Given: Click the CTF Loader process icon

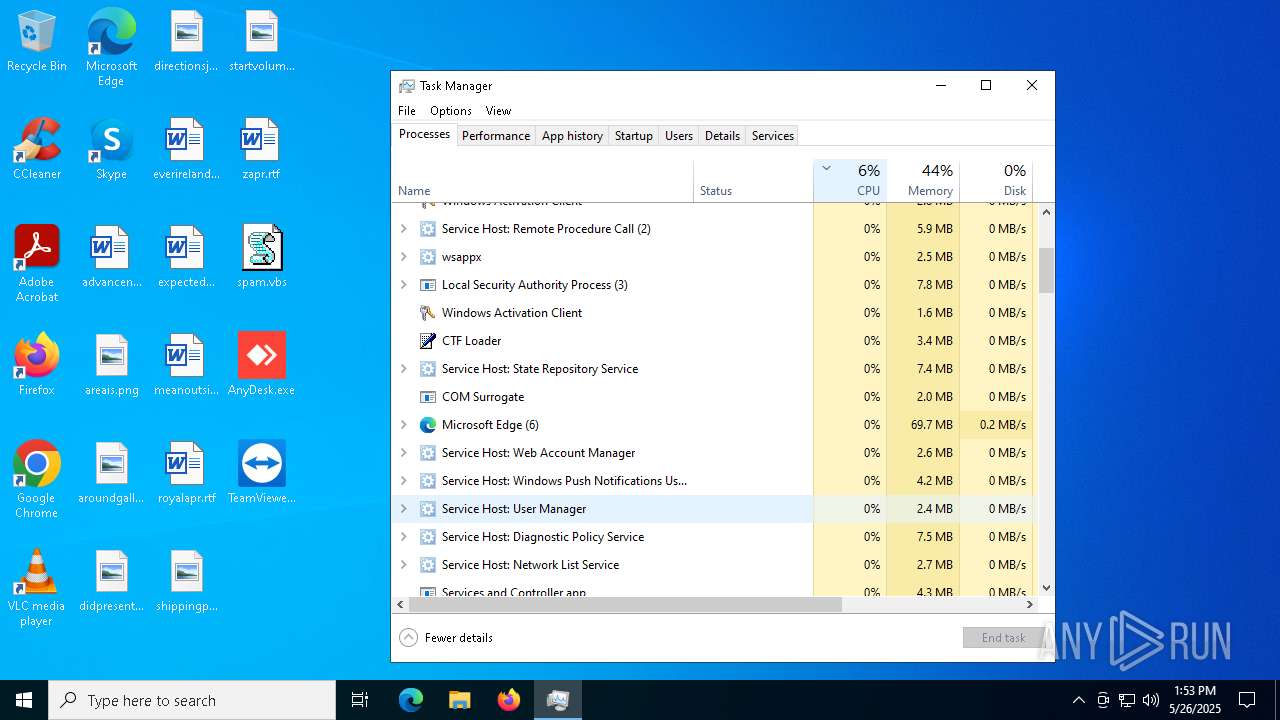Looking at the screenshot, I should [428, 341].
